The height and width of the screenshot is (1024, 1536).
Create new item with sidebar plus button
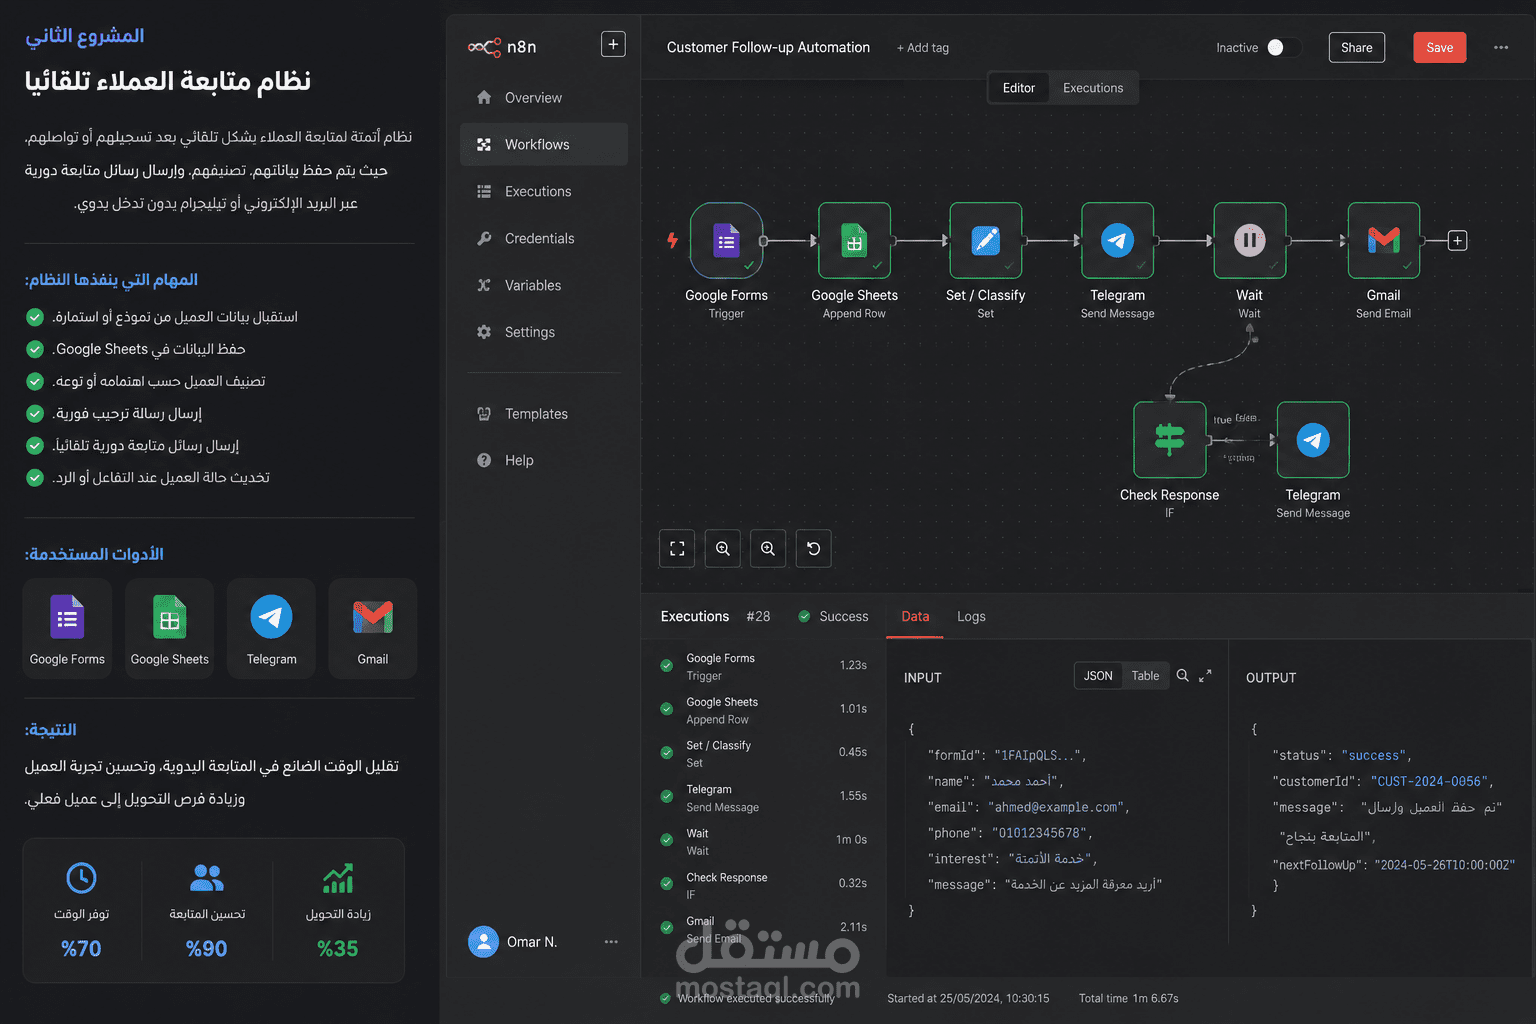tap(613, 44)
